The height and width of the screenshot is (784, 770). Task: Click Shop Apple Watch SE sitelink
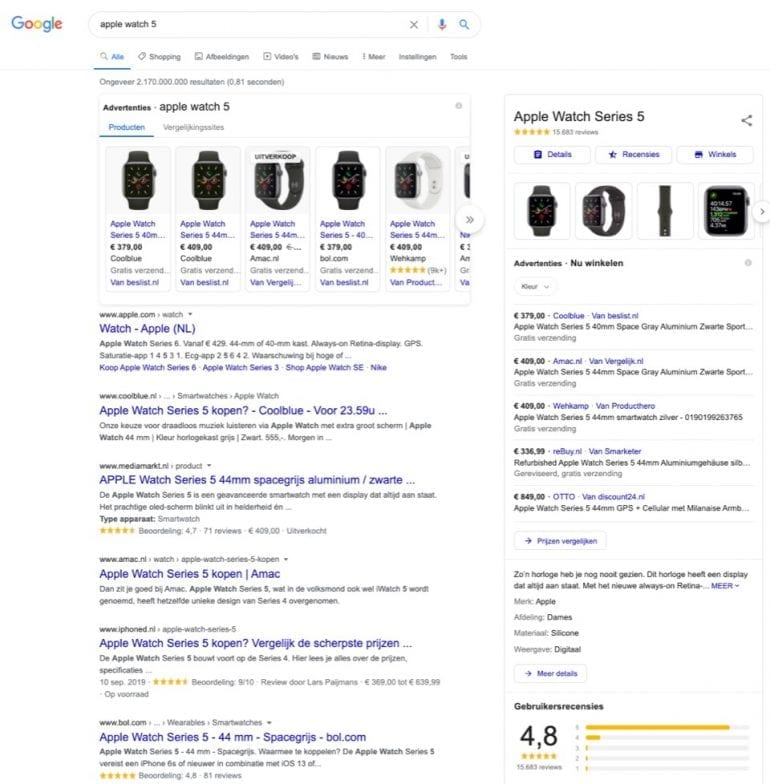[x=324, y=368]
